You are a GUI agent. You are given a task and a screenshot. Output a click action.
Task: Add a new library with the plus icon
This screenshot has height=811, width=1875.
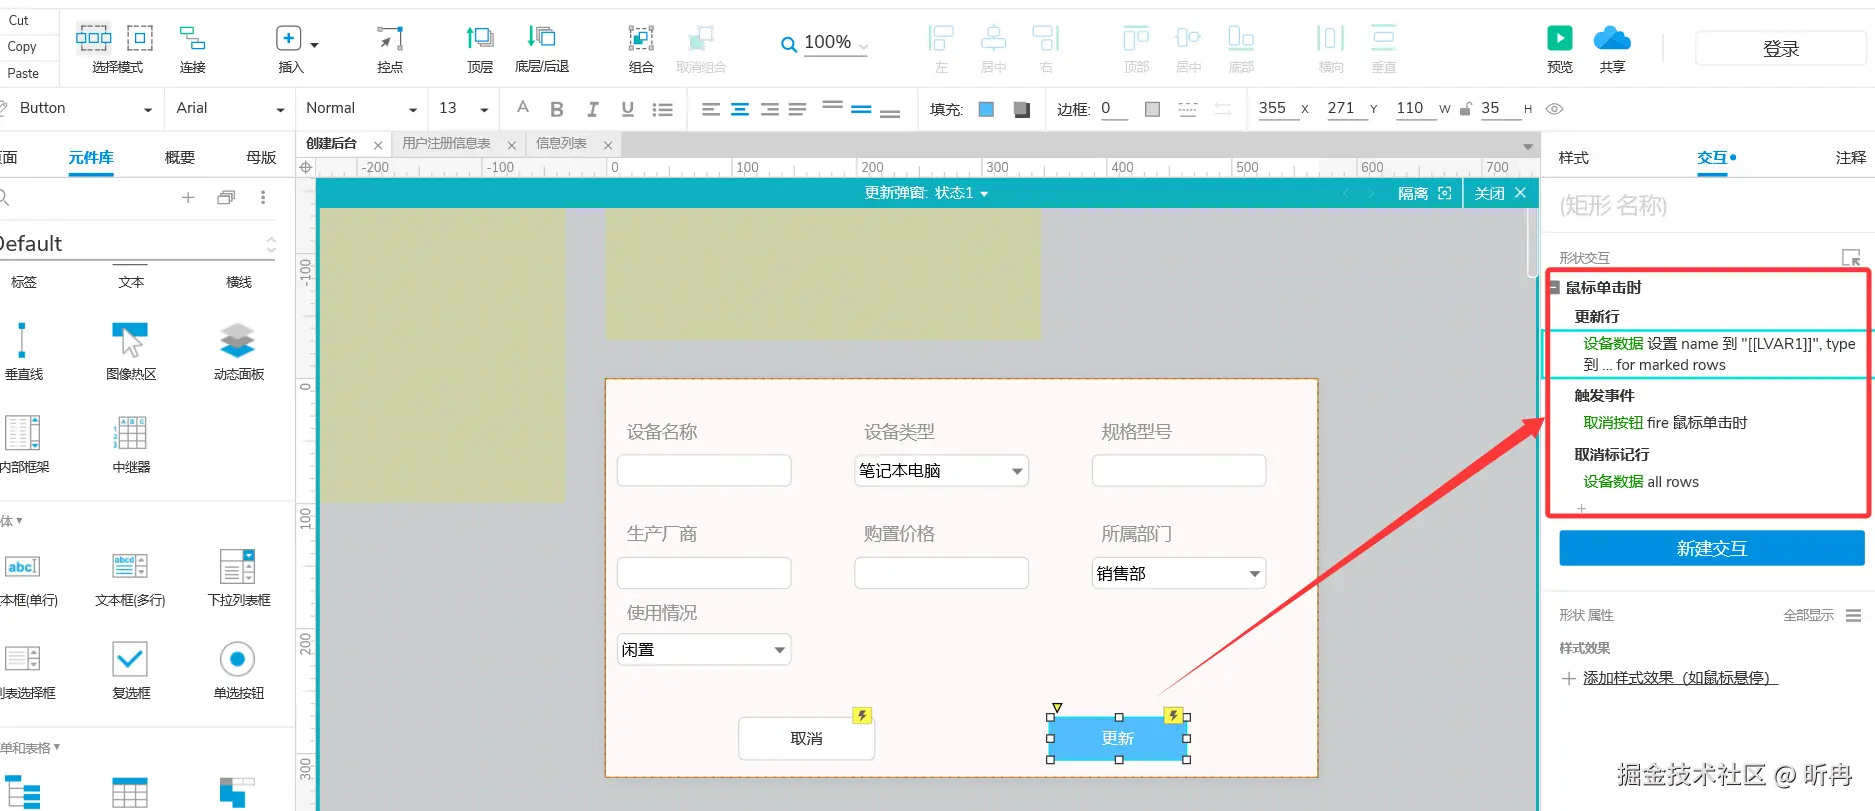tap(187, 198)
